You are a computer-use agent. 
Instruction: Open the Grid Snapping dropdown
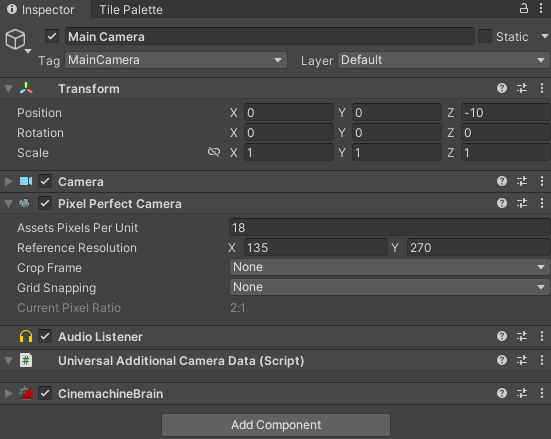pos(389,287)
